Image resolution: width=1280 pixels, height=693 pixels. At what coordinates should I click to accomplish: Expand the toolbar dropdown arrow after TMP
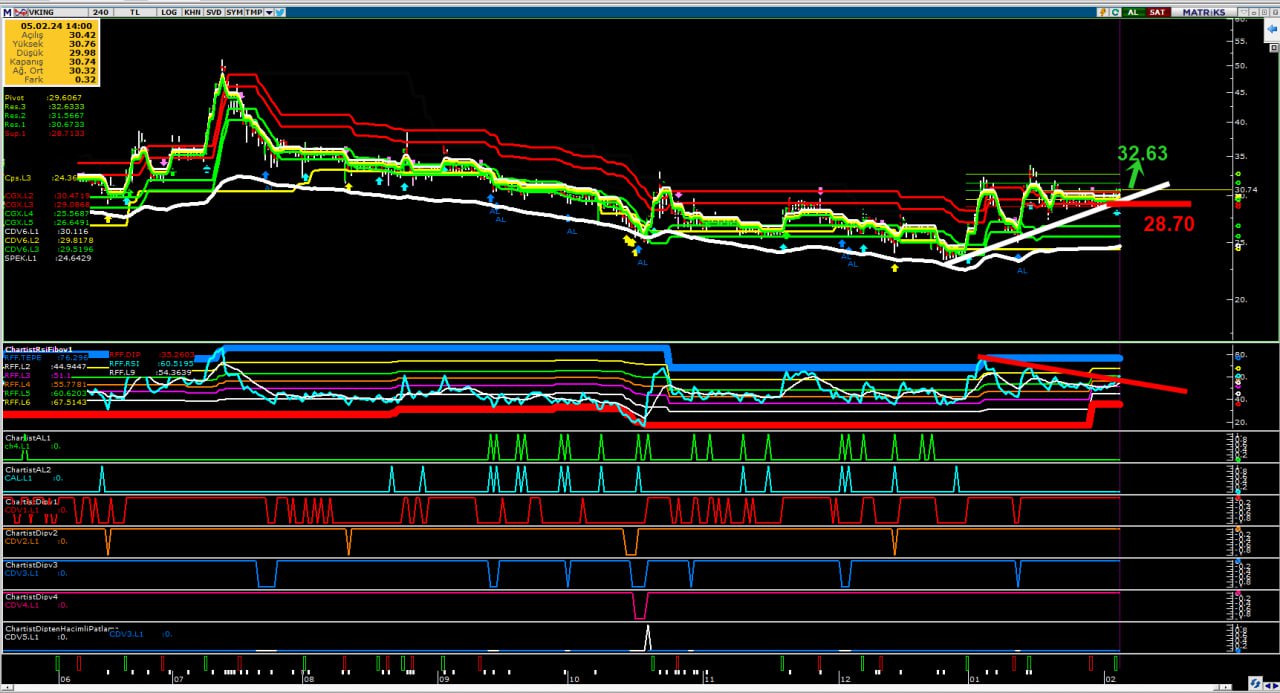269,12
